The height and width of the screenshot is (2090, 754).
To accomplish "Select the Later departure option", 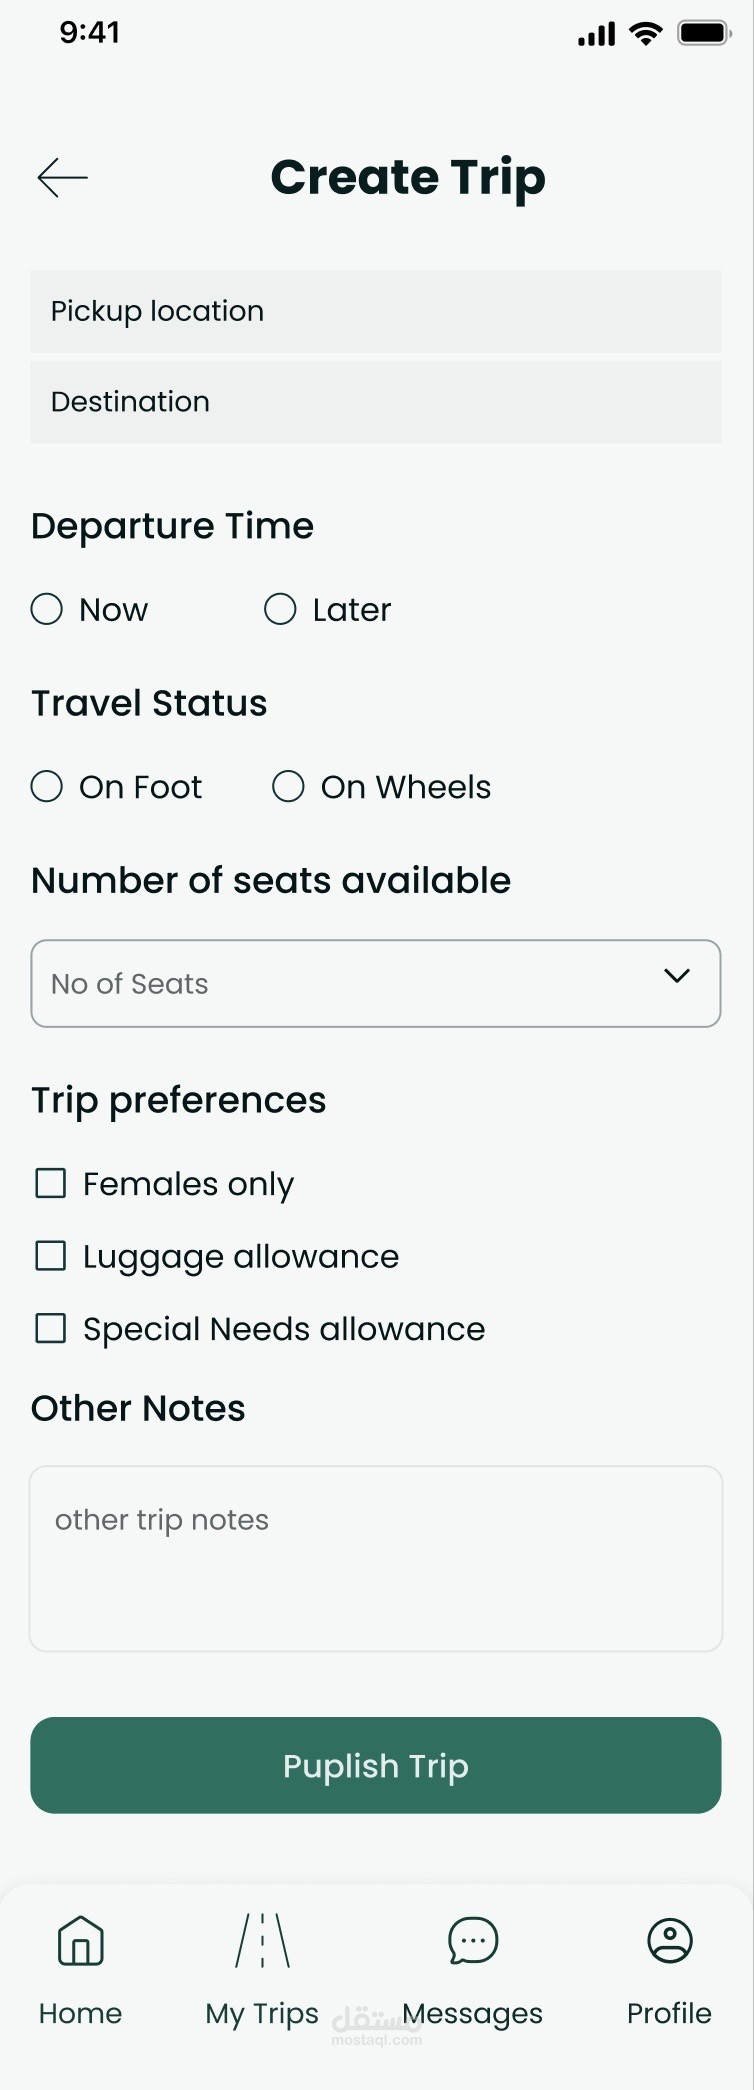I will [280, 609].
